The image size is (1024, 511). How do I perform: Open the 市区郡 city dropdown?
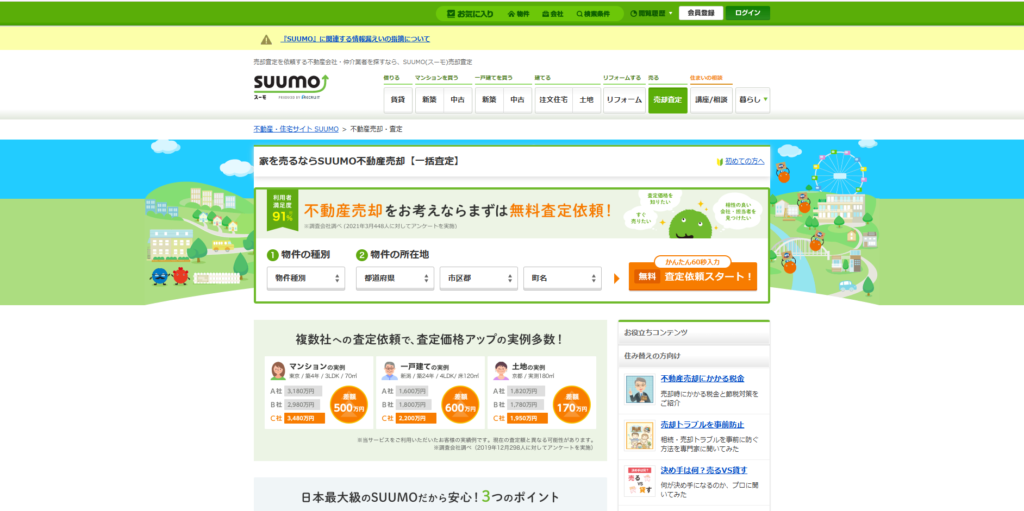[x=479, y=278]
